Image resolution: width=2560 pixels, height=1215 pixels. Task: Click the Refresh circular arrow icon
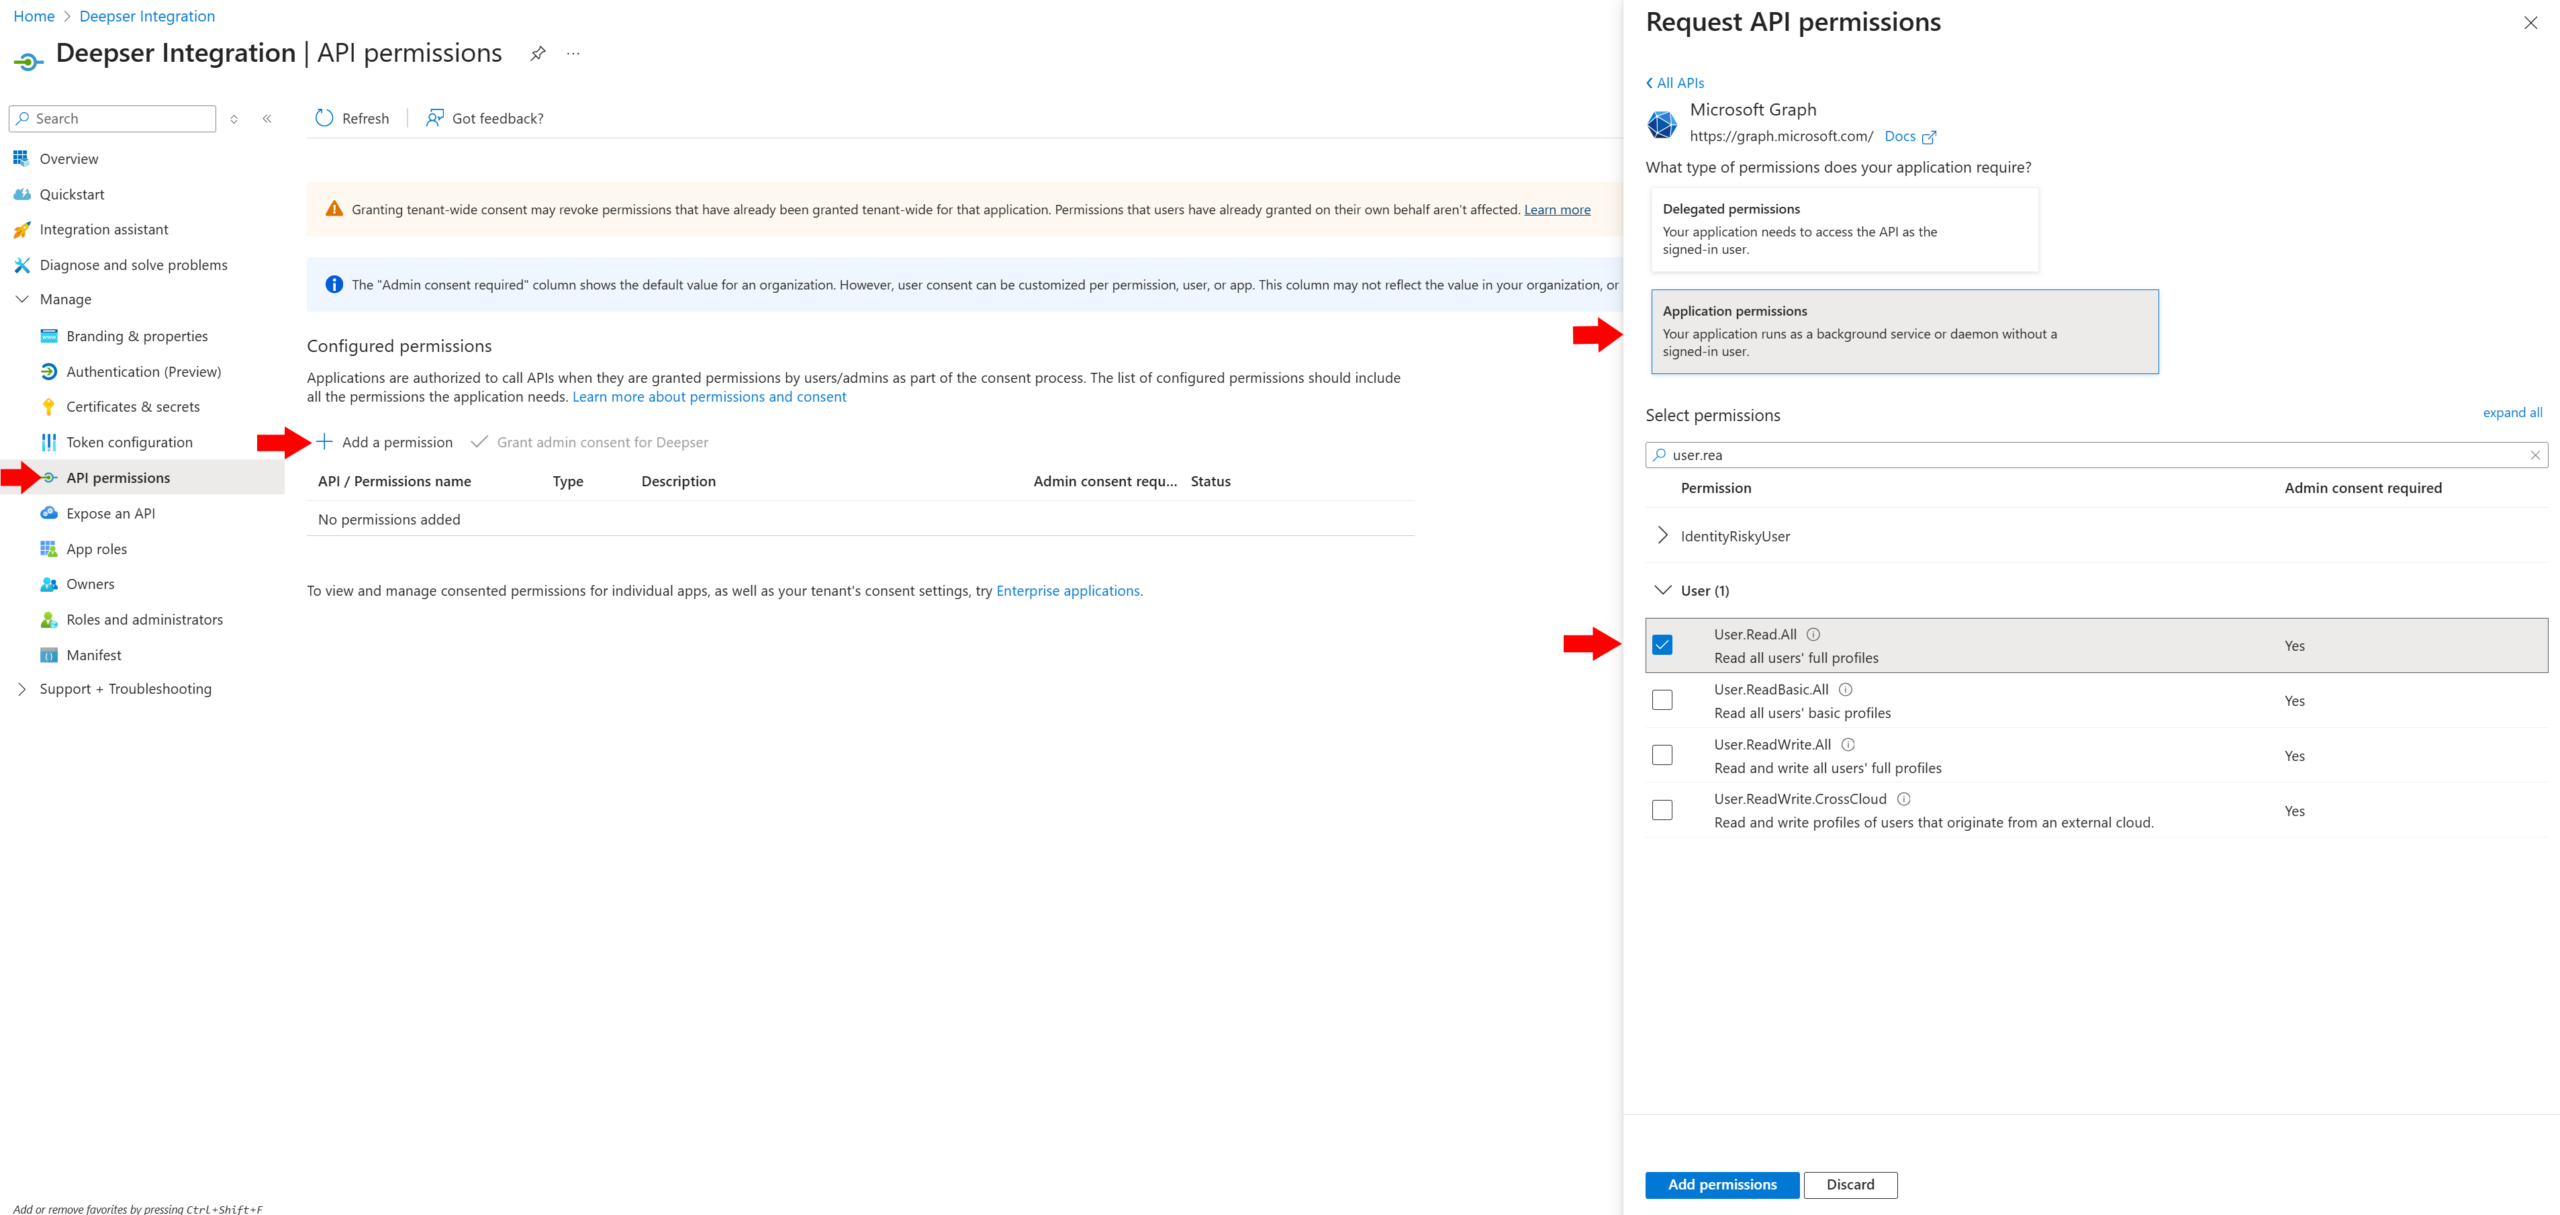click(324, 118)
